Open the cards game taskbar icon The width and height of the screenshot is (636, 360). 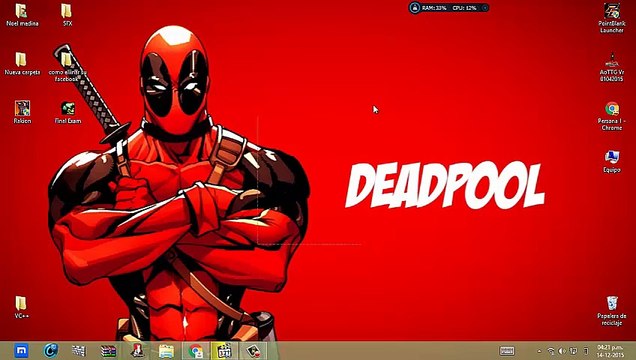click(254, 351)
